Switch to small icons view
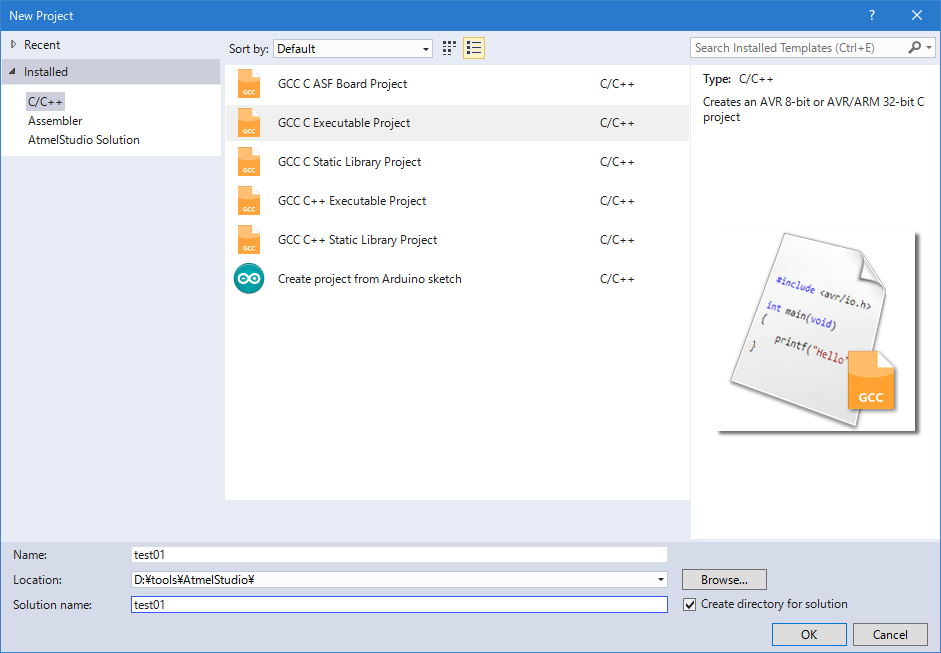Screen dimensions: 941x653 [x=449, y=48]
